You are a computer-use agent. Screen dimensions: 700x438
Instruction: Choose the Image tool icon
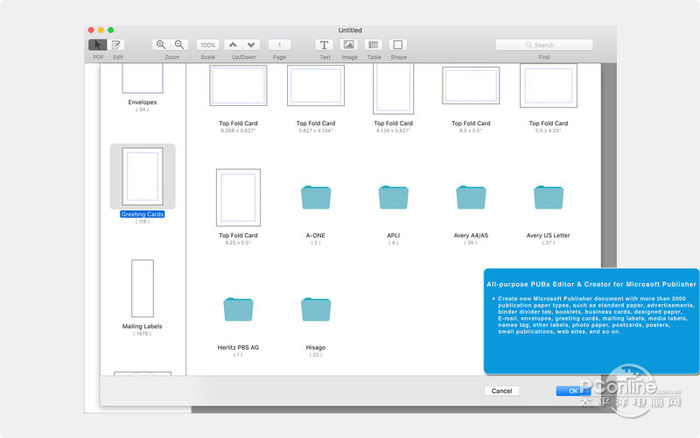(x=349, y=45)
